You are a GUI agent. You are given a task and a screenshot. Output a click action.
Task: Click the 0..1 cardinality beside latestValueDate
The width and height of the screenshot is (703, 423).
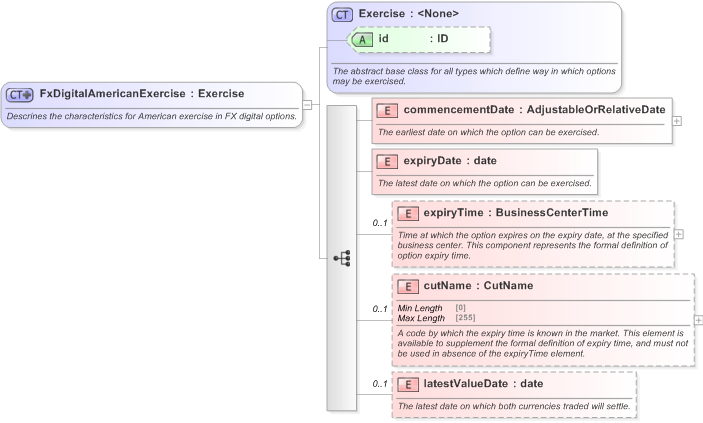380,384
